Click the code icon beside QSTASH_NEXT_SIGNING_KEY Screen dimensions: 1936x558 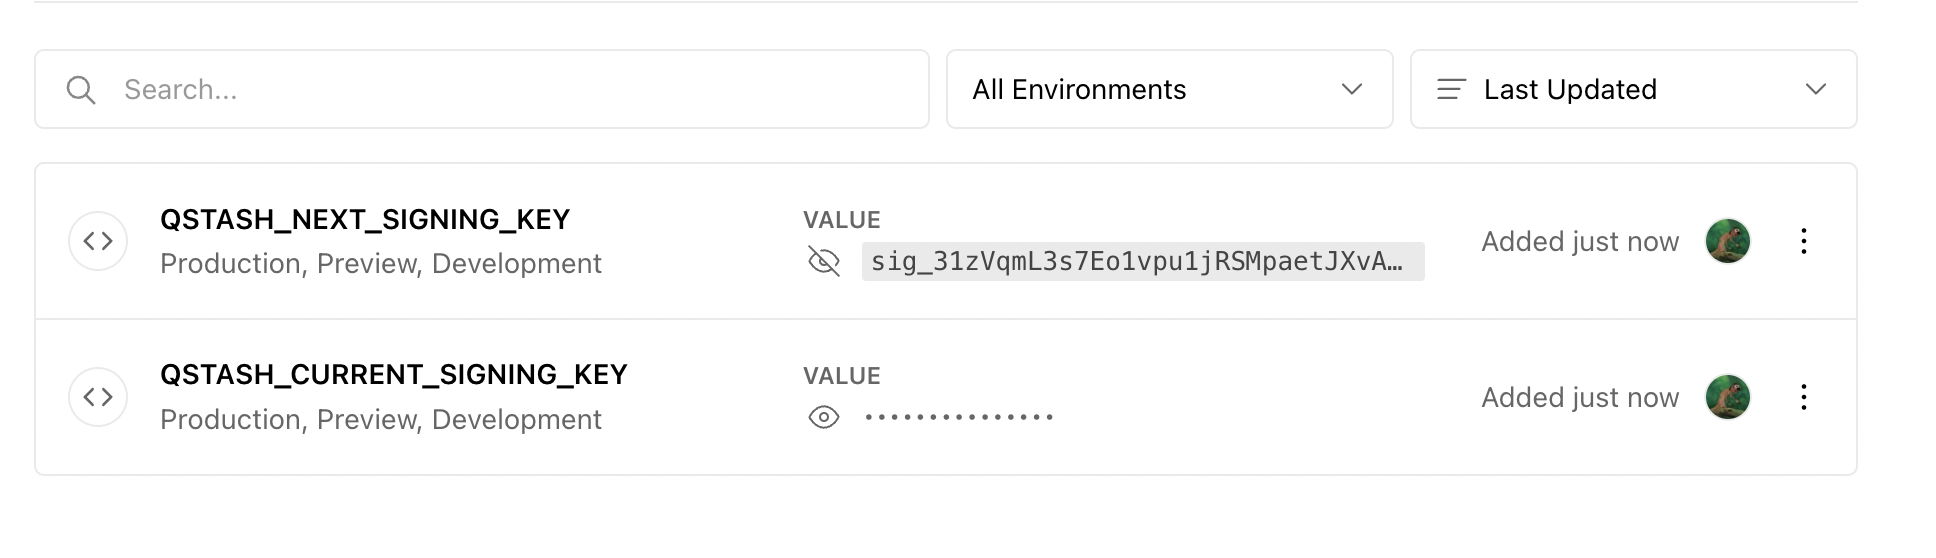pos(98,241)
